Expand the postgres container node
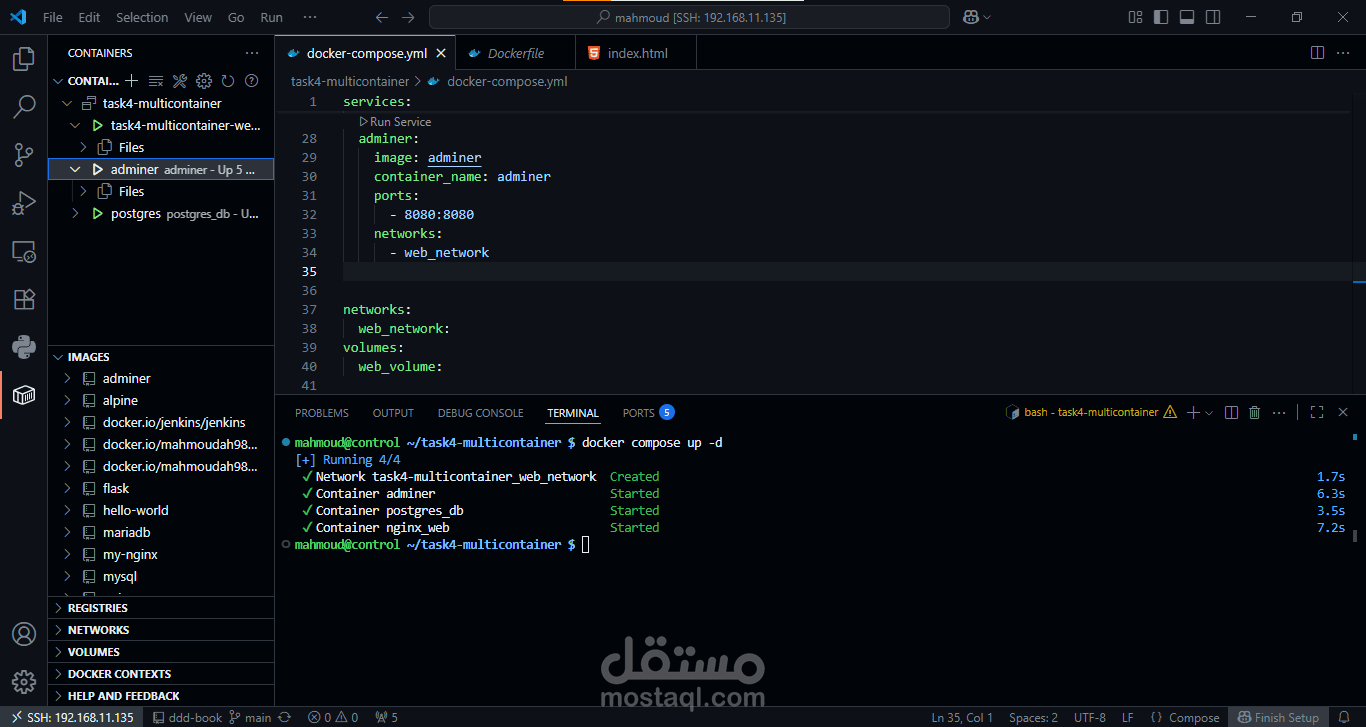1366x727 pixels. [x=75, y=213]
